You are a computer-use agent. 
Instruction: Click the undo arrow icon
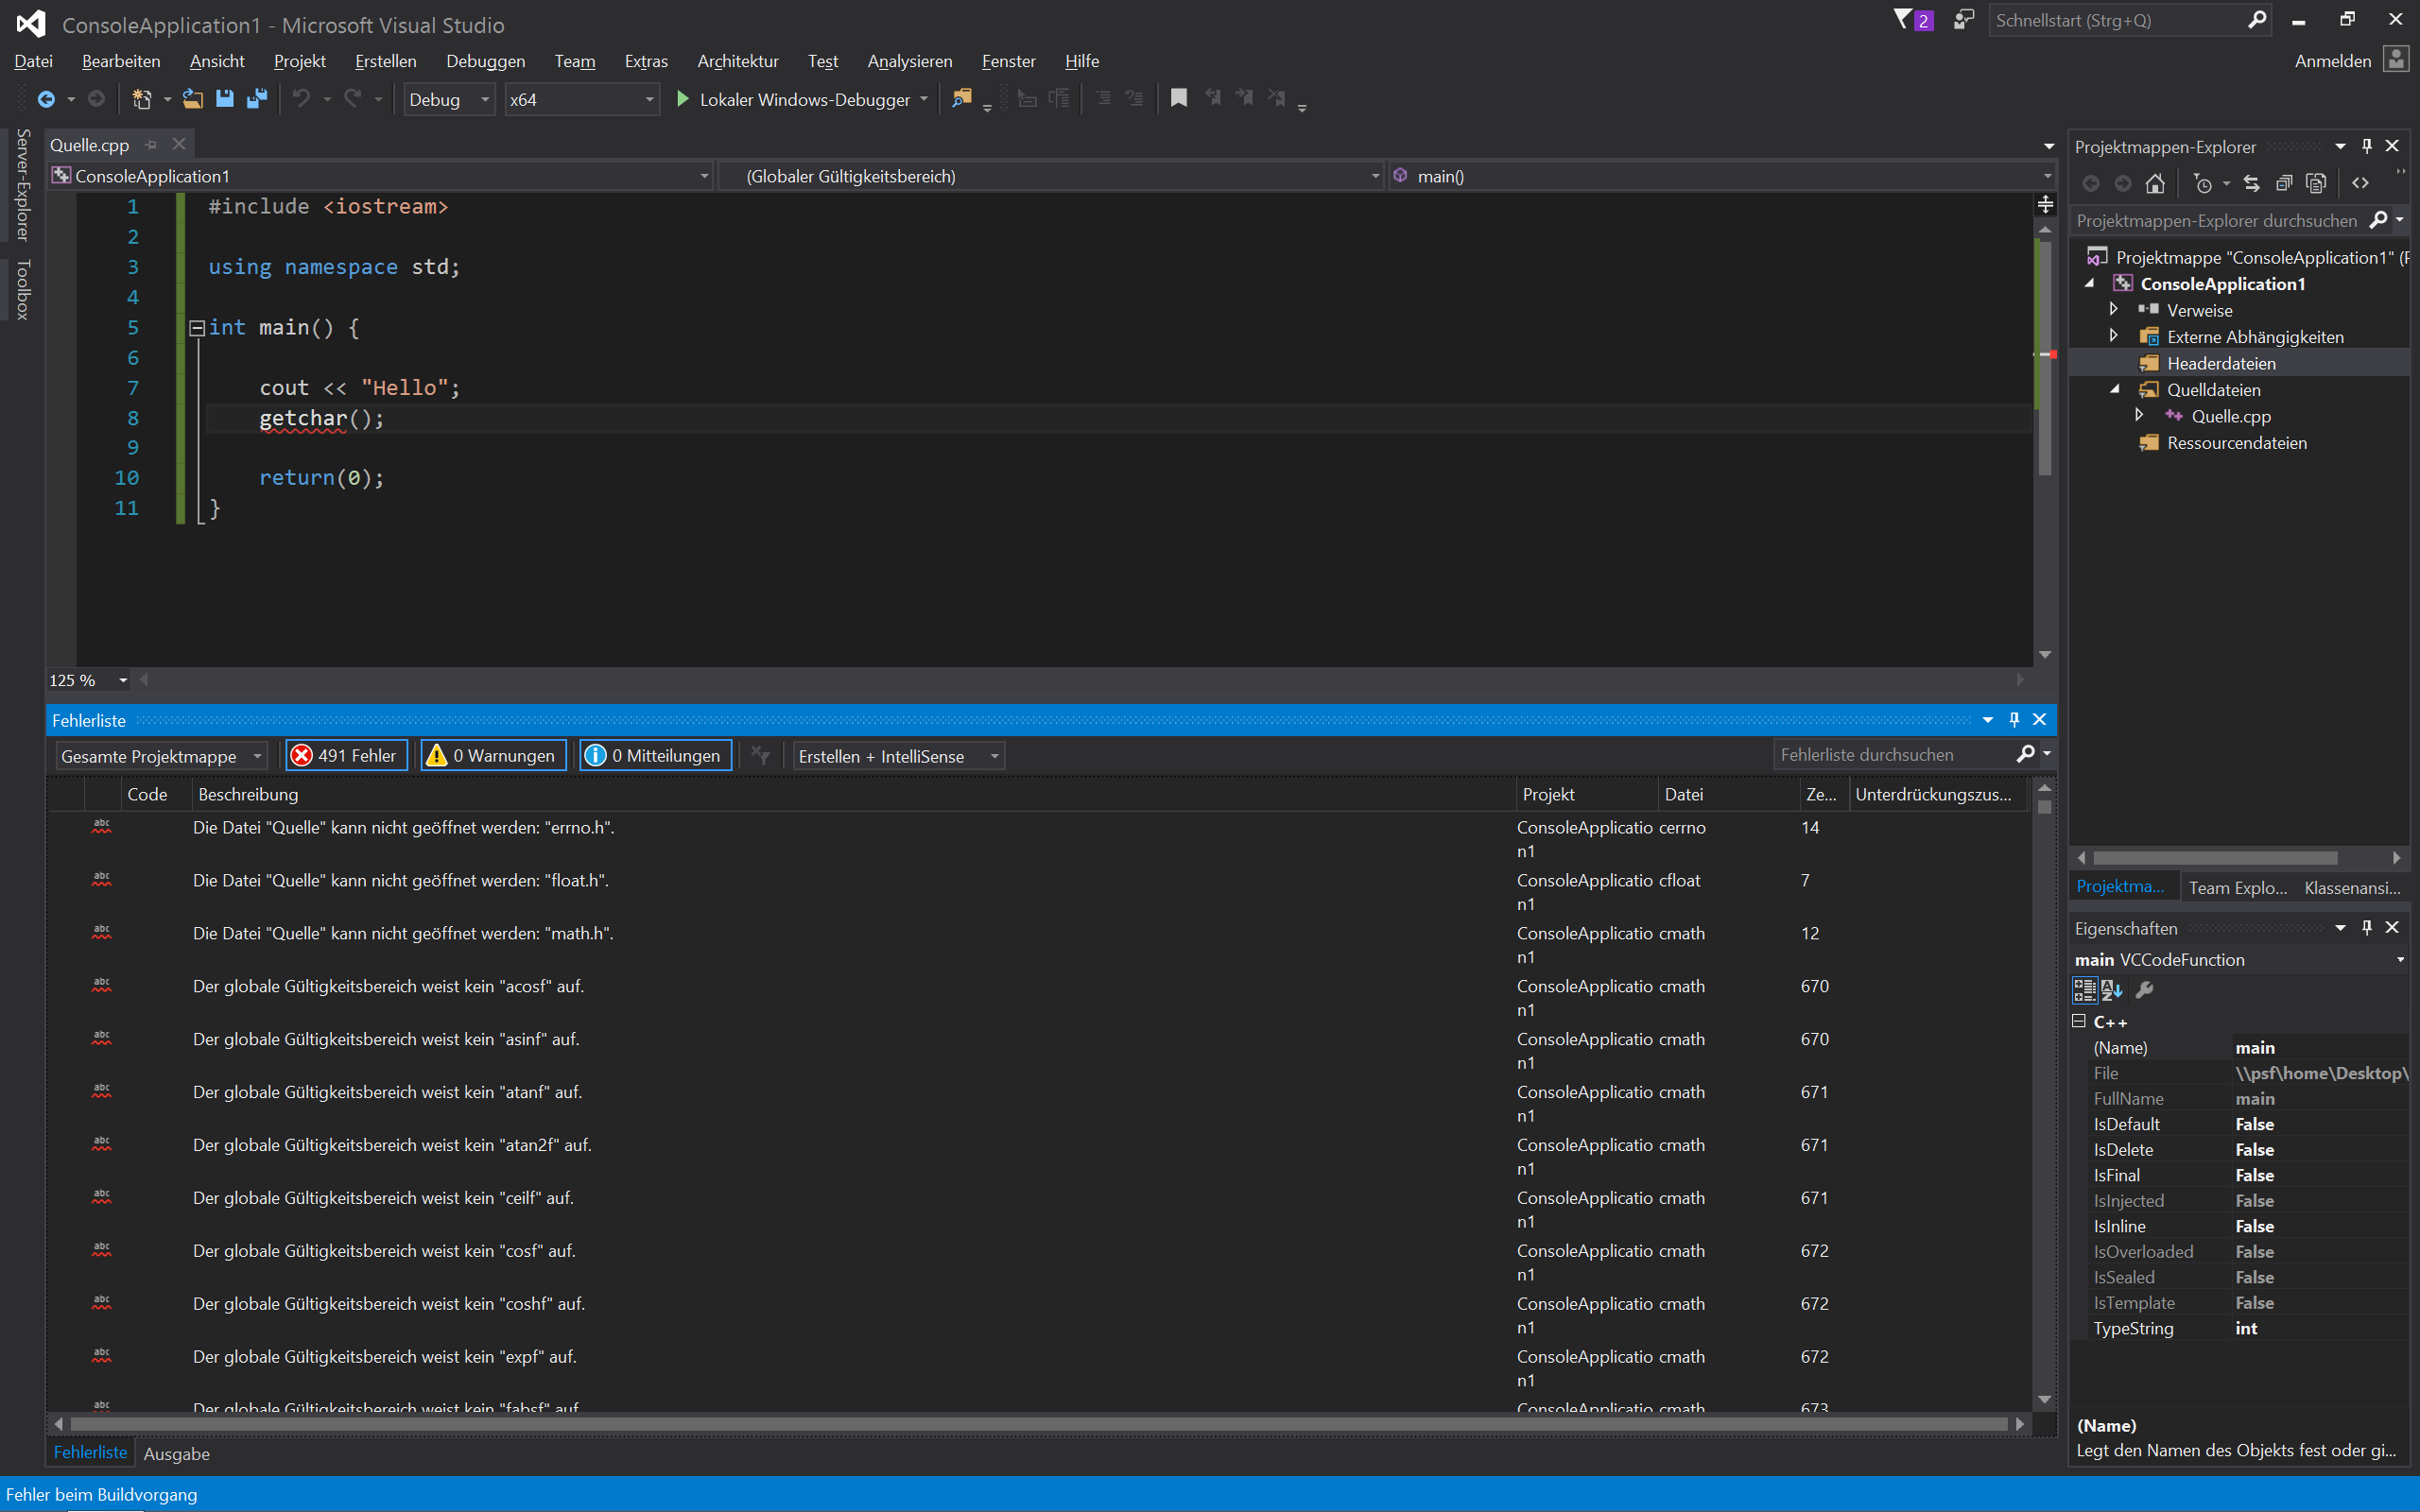pos(300,99)
